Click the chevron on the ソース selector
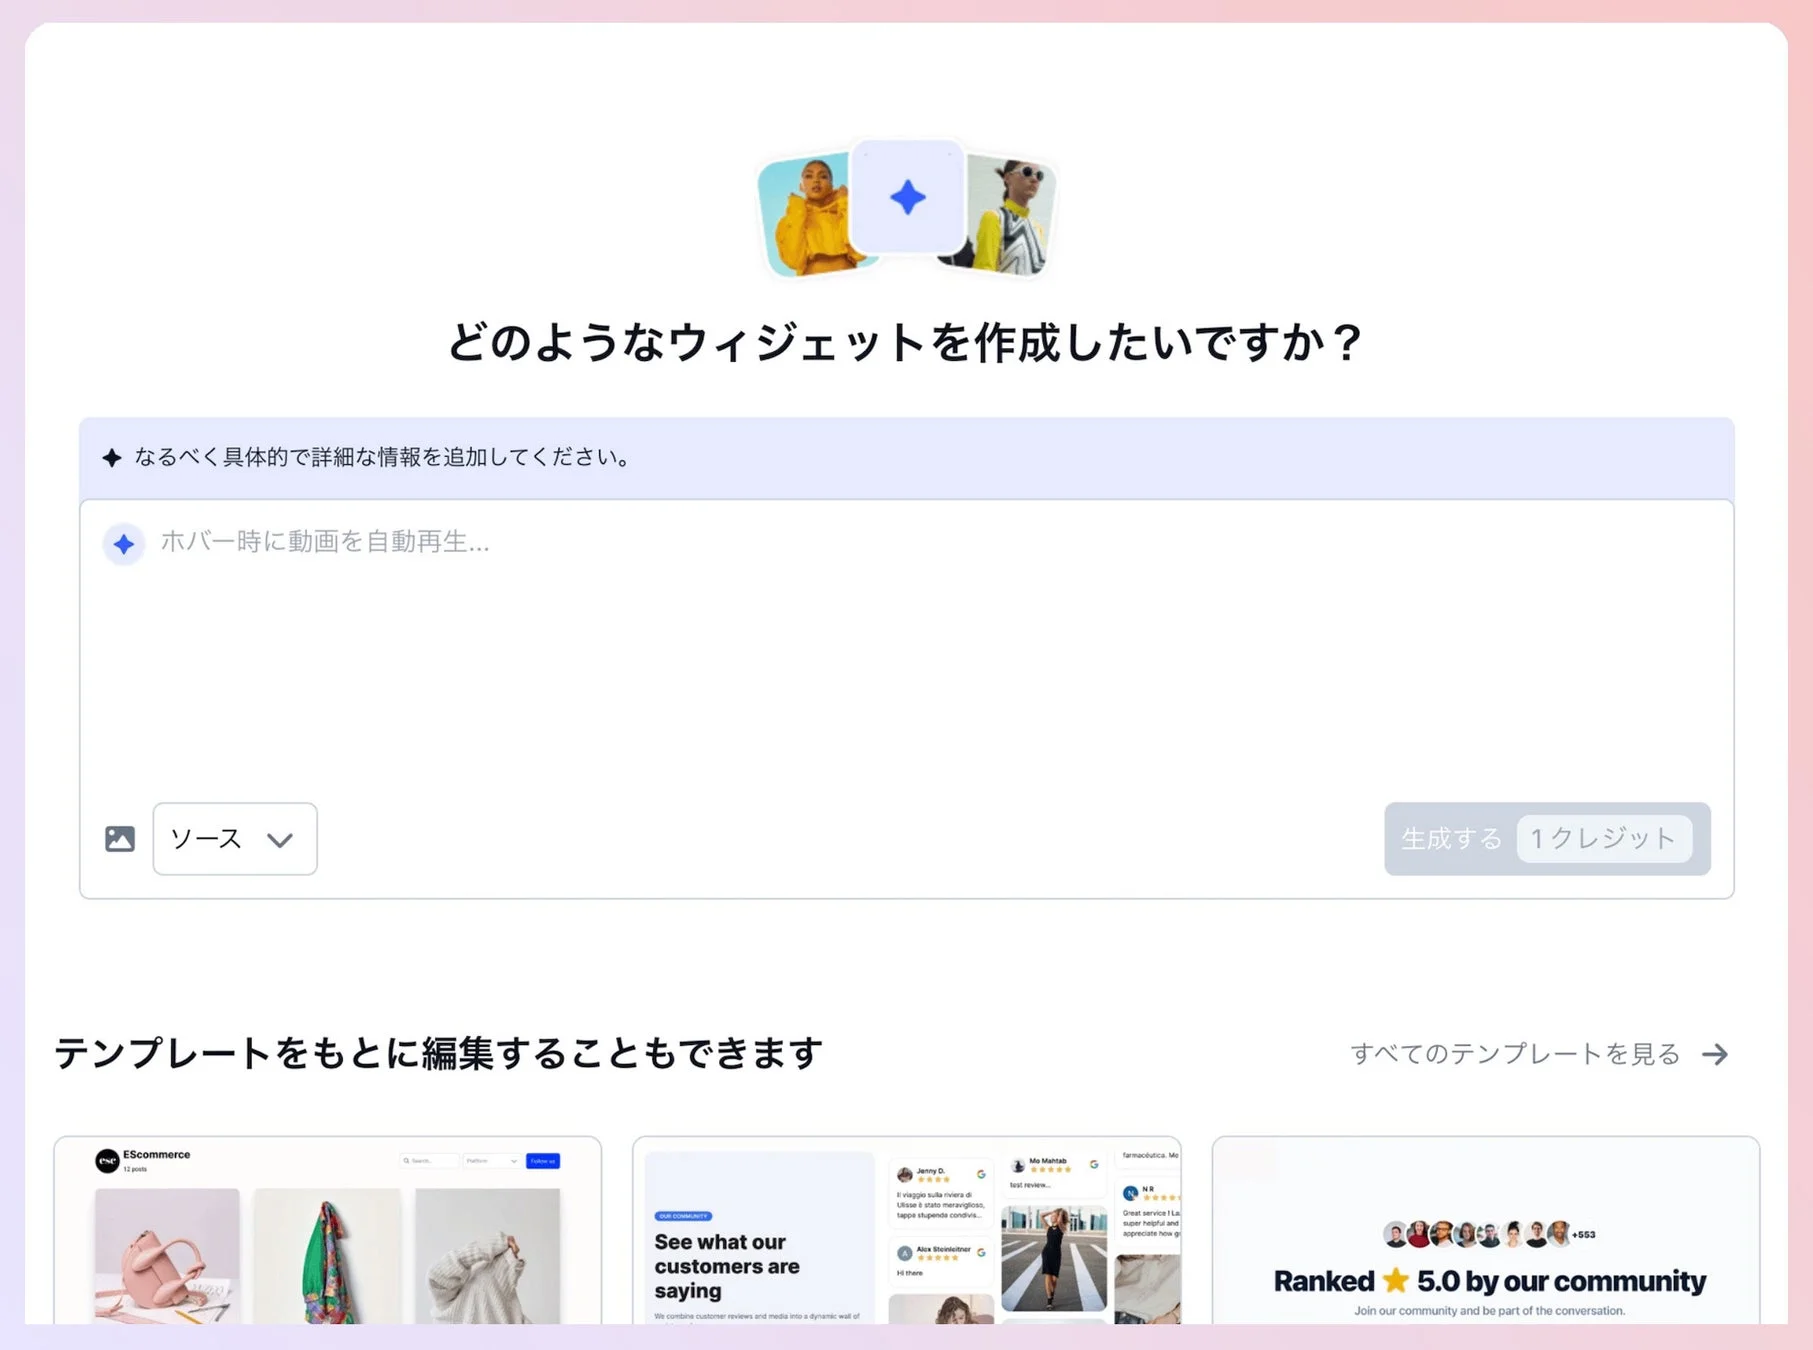Image resolution: width=1813 pixels, height=1350 pixels. pyautogui.click(x=279, y=840)
